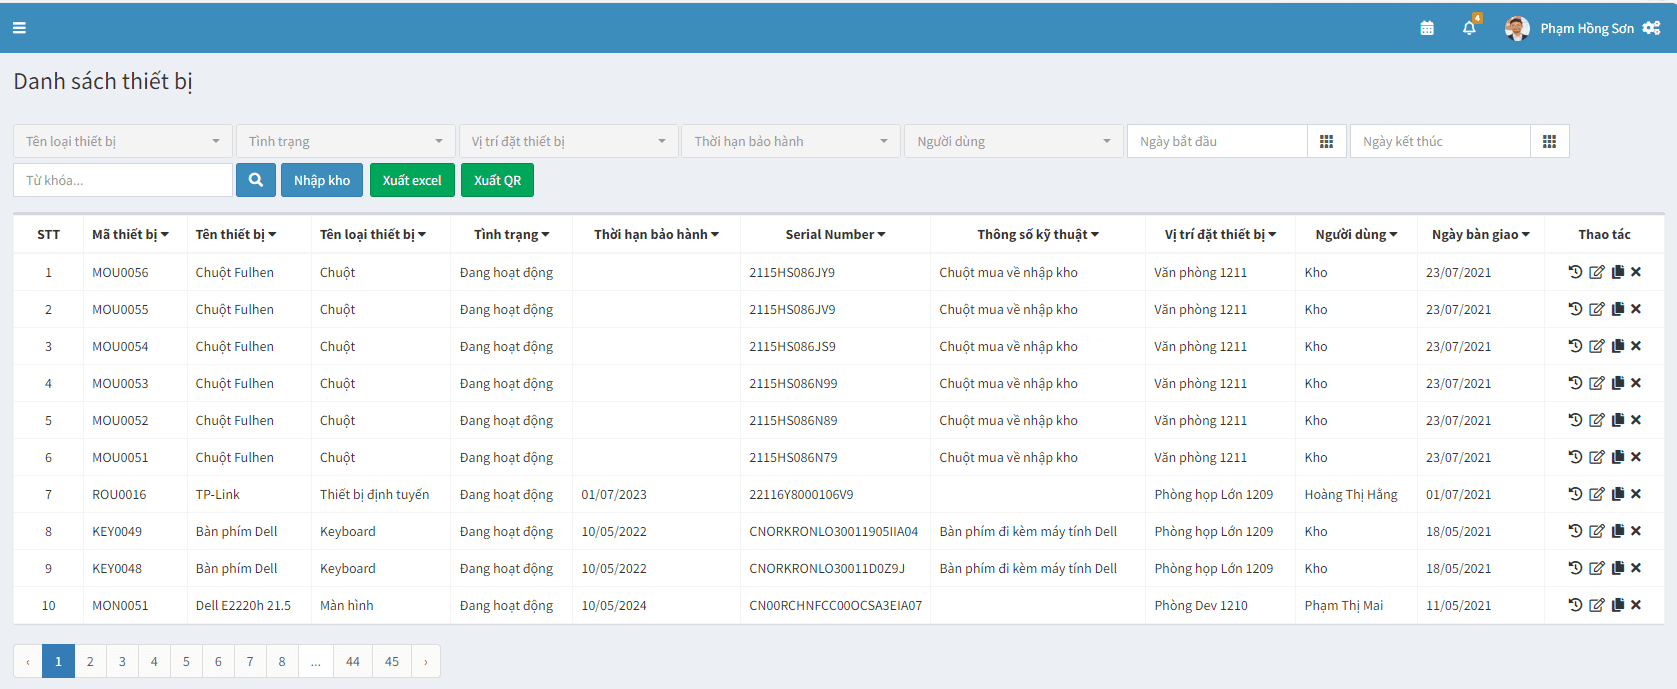1677x689 pixels.
Task: Go to page 2 of the list
Action: (90, 661)
